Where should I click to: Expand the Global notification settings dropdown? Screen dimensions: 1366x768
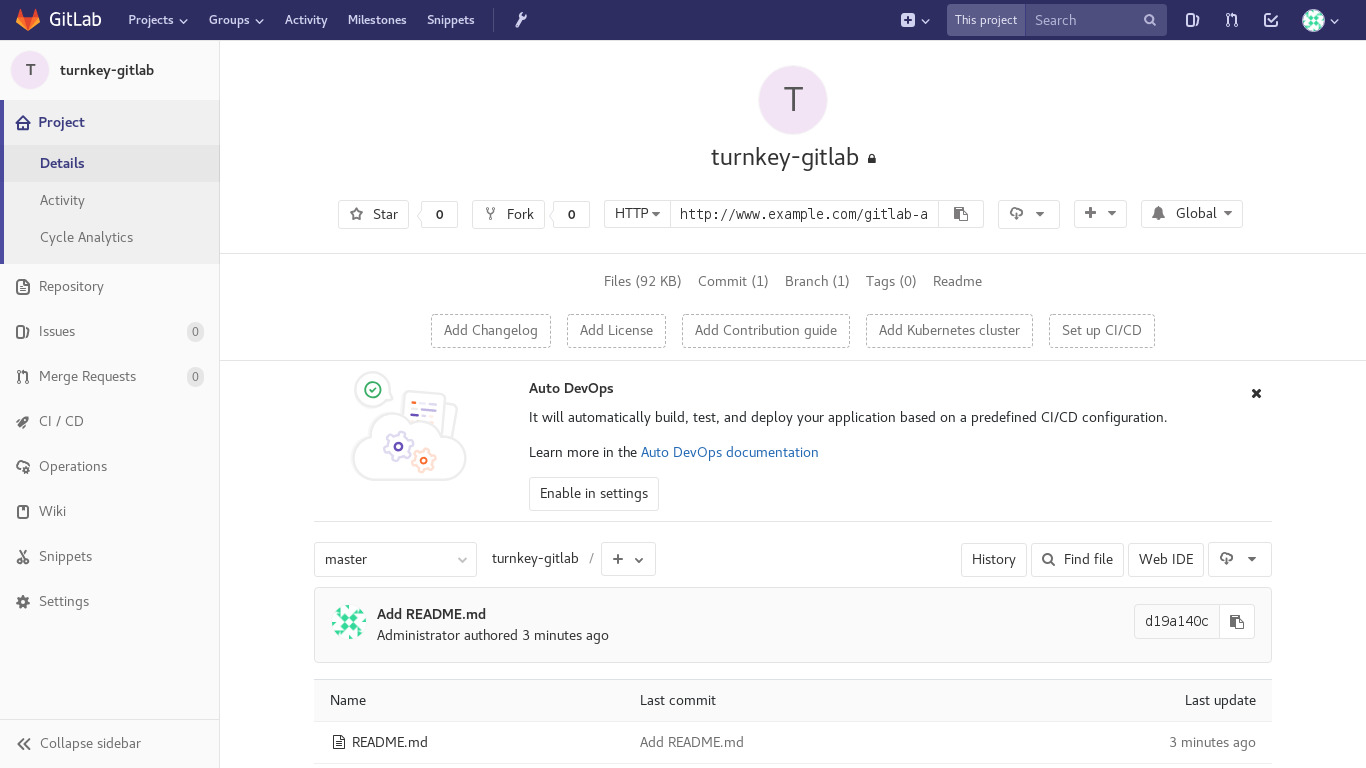[x=1192, y=214]
